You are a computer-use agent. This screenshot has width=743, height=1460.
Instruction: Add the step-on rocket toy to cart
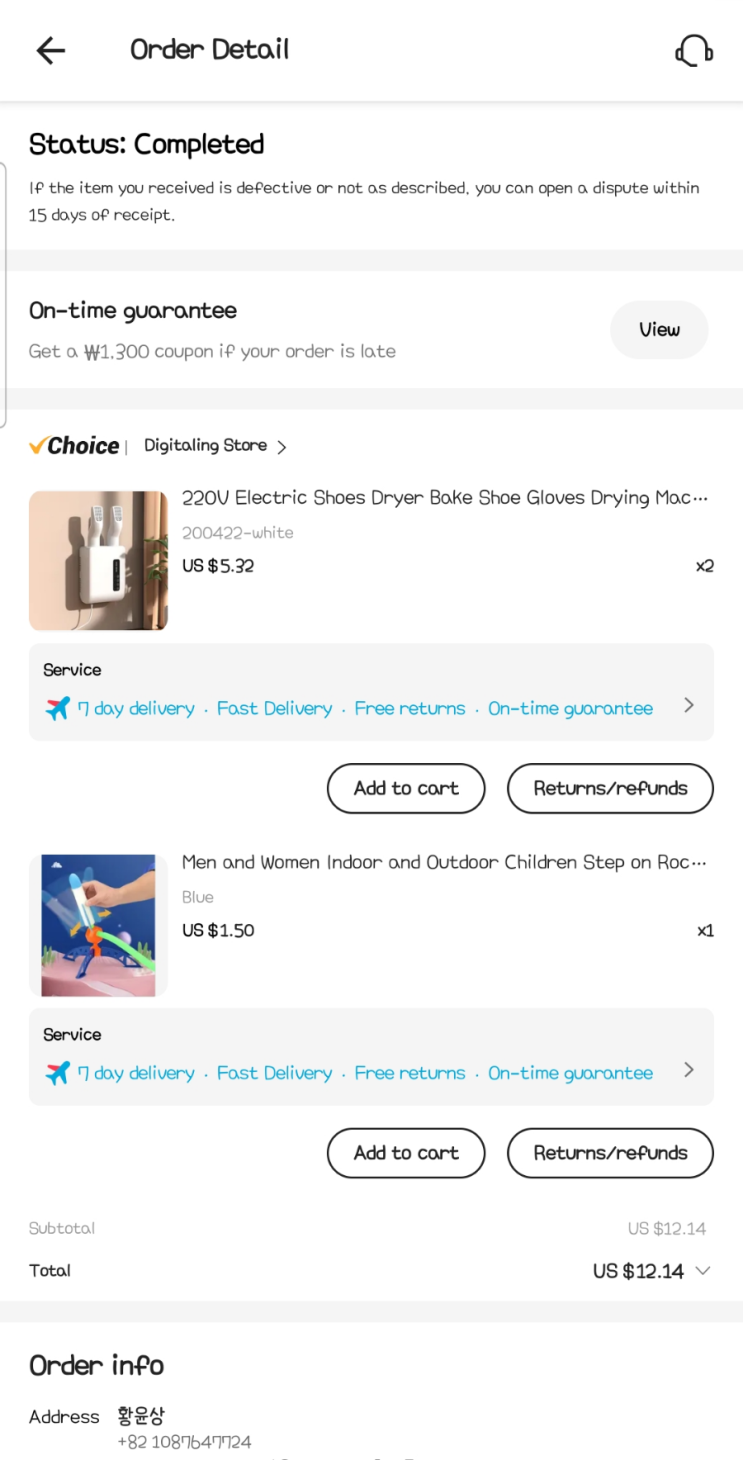pos(406,1153)
